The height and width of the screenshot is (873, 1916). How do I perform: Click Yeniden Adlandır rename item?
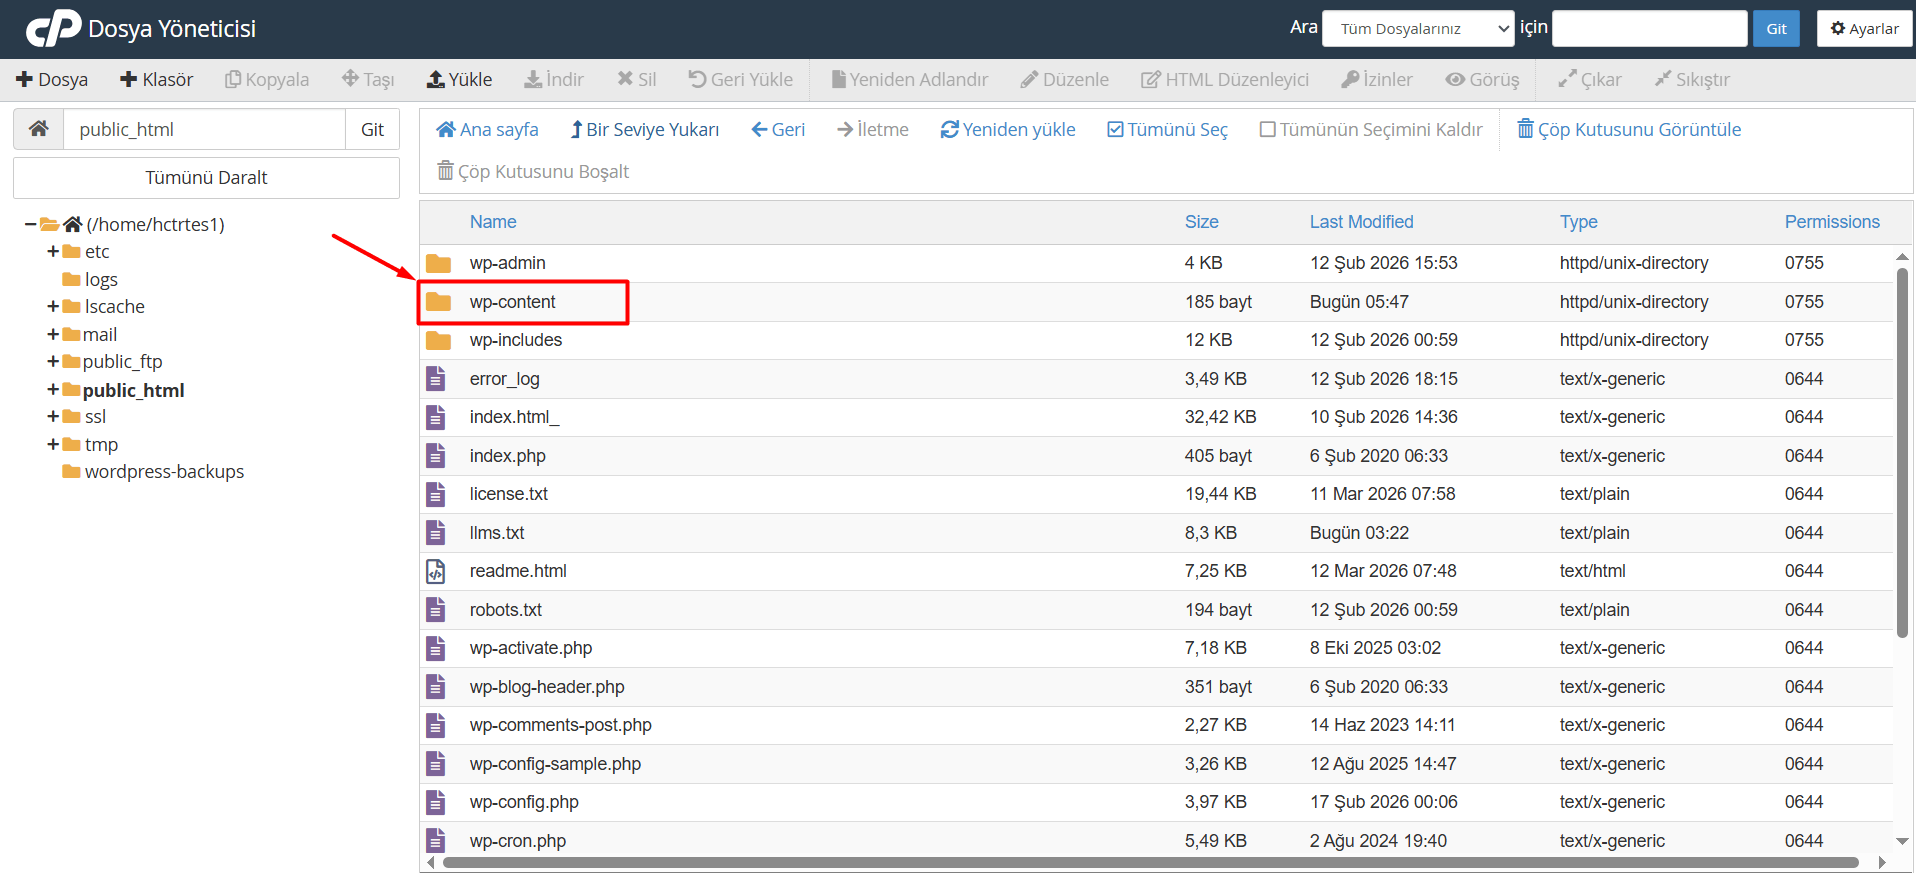tap(910, 79)
